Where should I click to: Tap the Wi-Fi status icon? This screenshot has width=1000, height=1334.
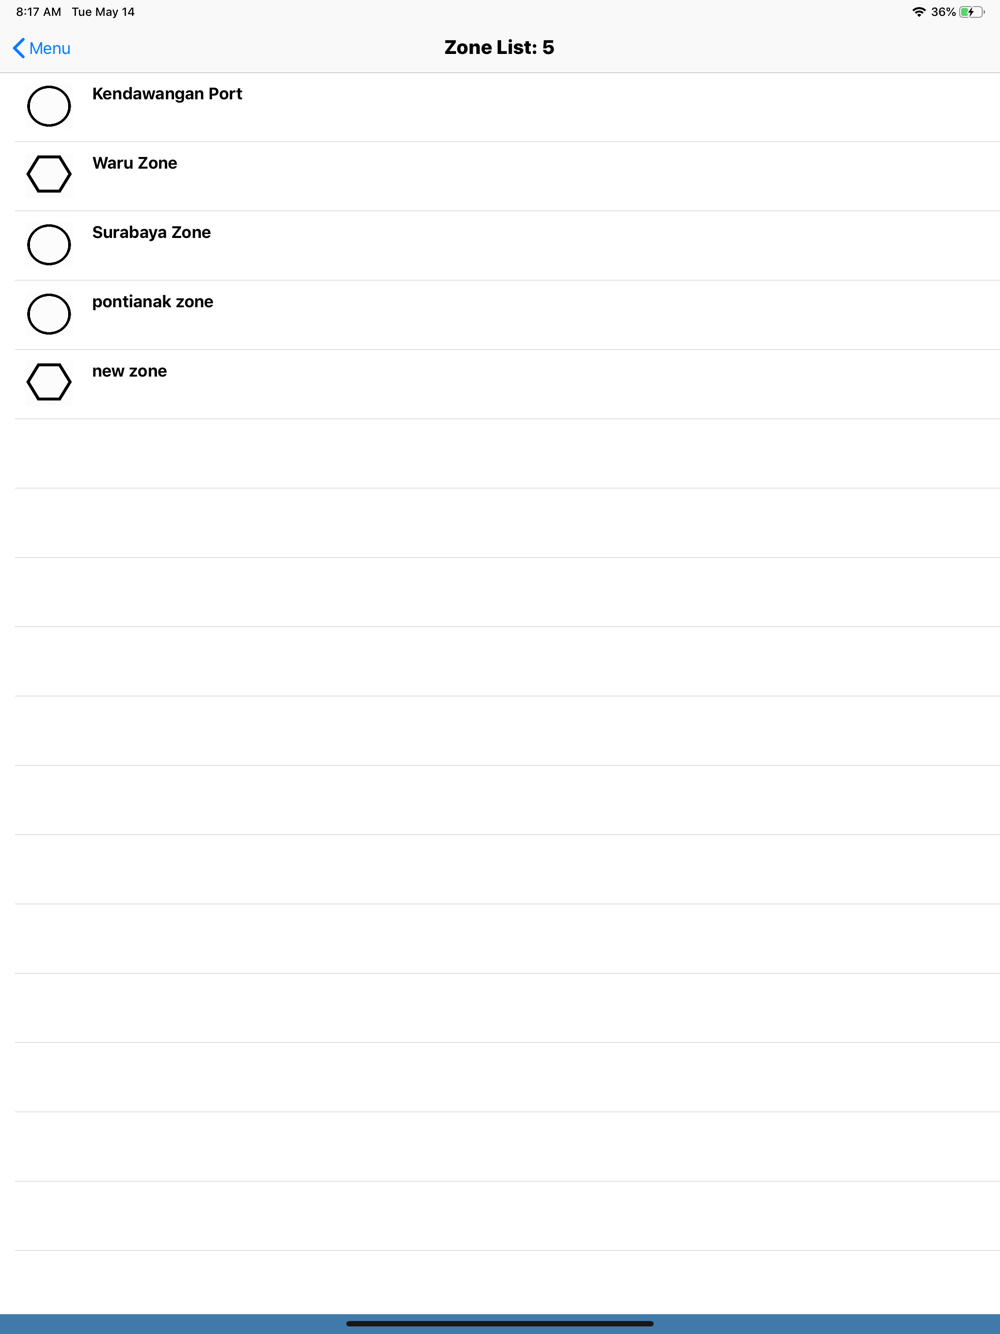coord(918,12)
